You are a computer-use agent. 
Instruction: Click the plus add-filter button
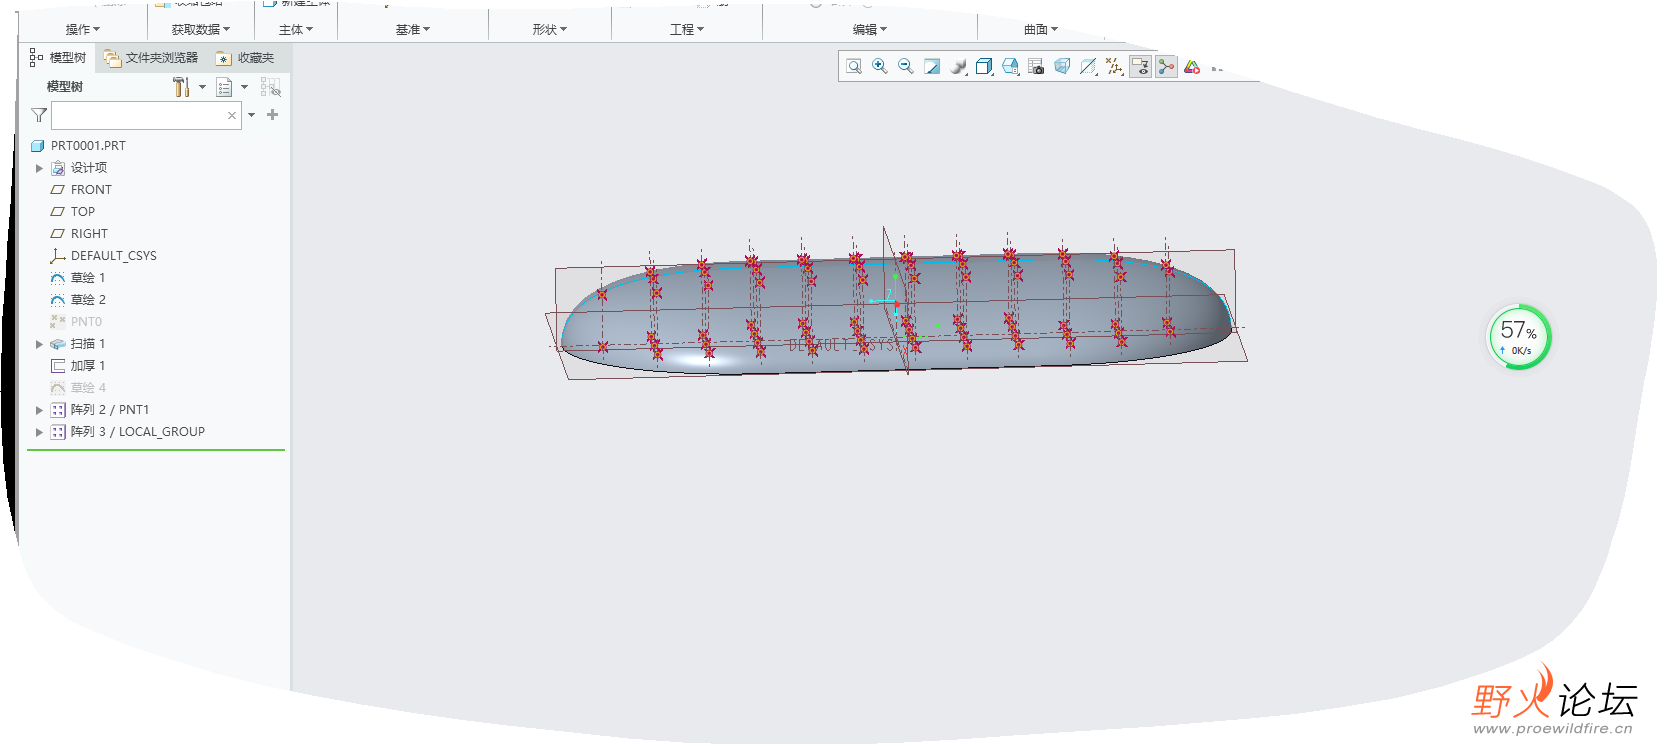pos(272,115)
